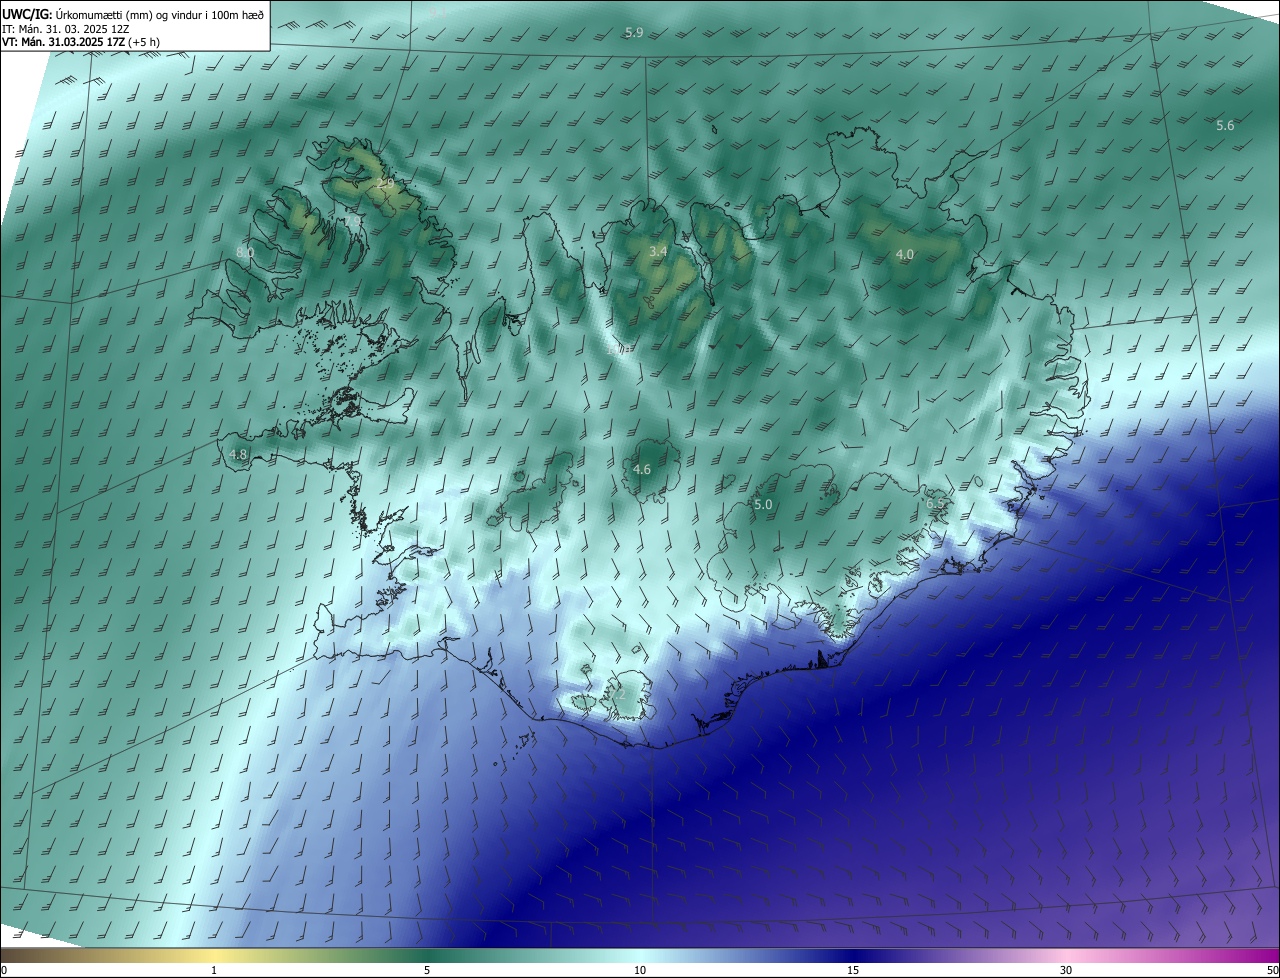Click the 3.4 value label on the map
This screenshot has width=1280, height=978.
point(658,251)
